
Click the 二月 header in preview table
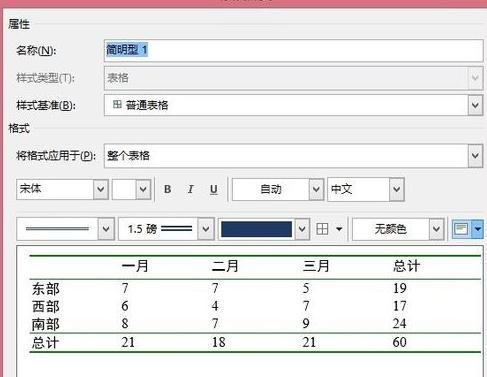pyautogui.click(x=225, y=266)
